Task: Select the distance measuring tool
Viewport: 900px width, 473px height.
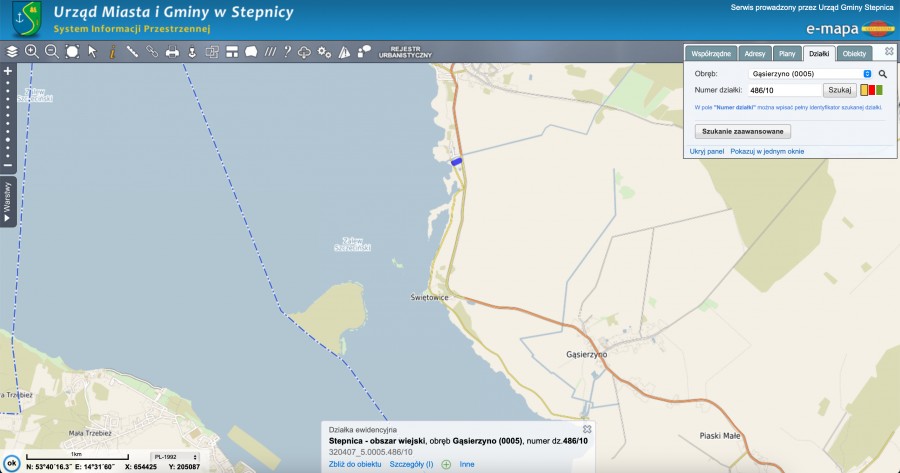Action: pos(132,51)
